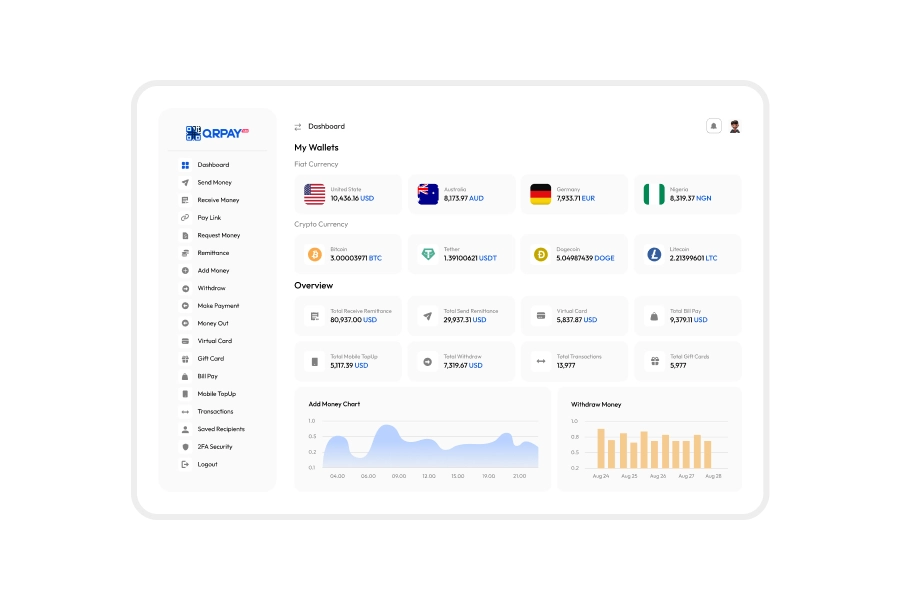Click the Dogecoin wallet icon

point(541,254)
